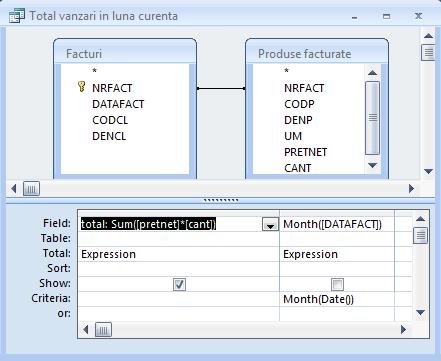Click the query icon in title bar
The image size is (441, 361).
[x=17, y=16]
